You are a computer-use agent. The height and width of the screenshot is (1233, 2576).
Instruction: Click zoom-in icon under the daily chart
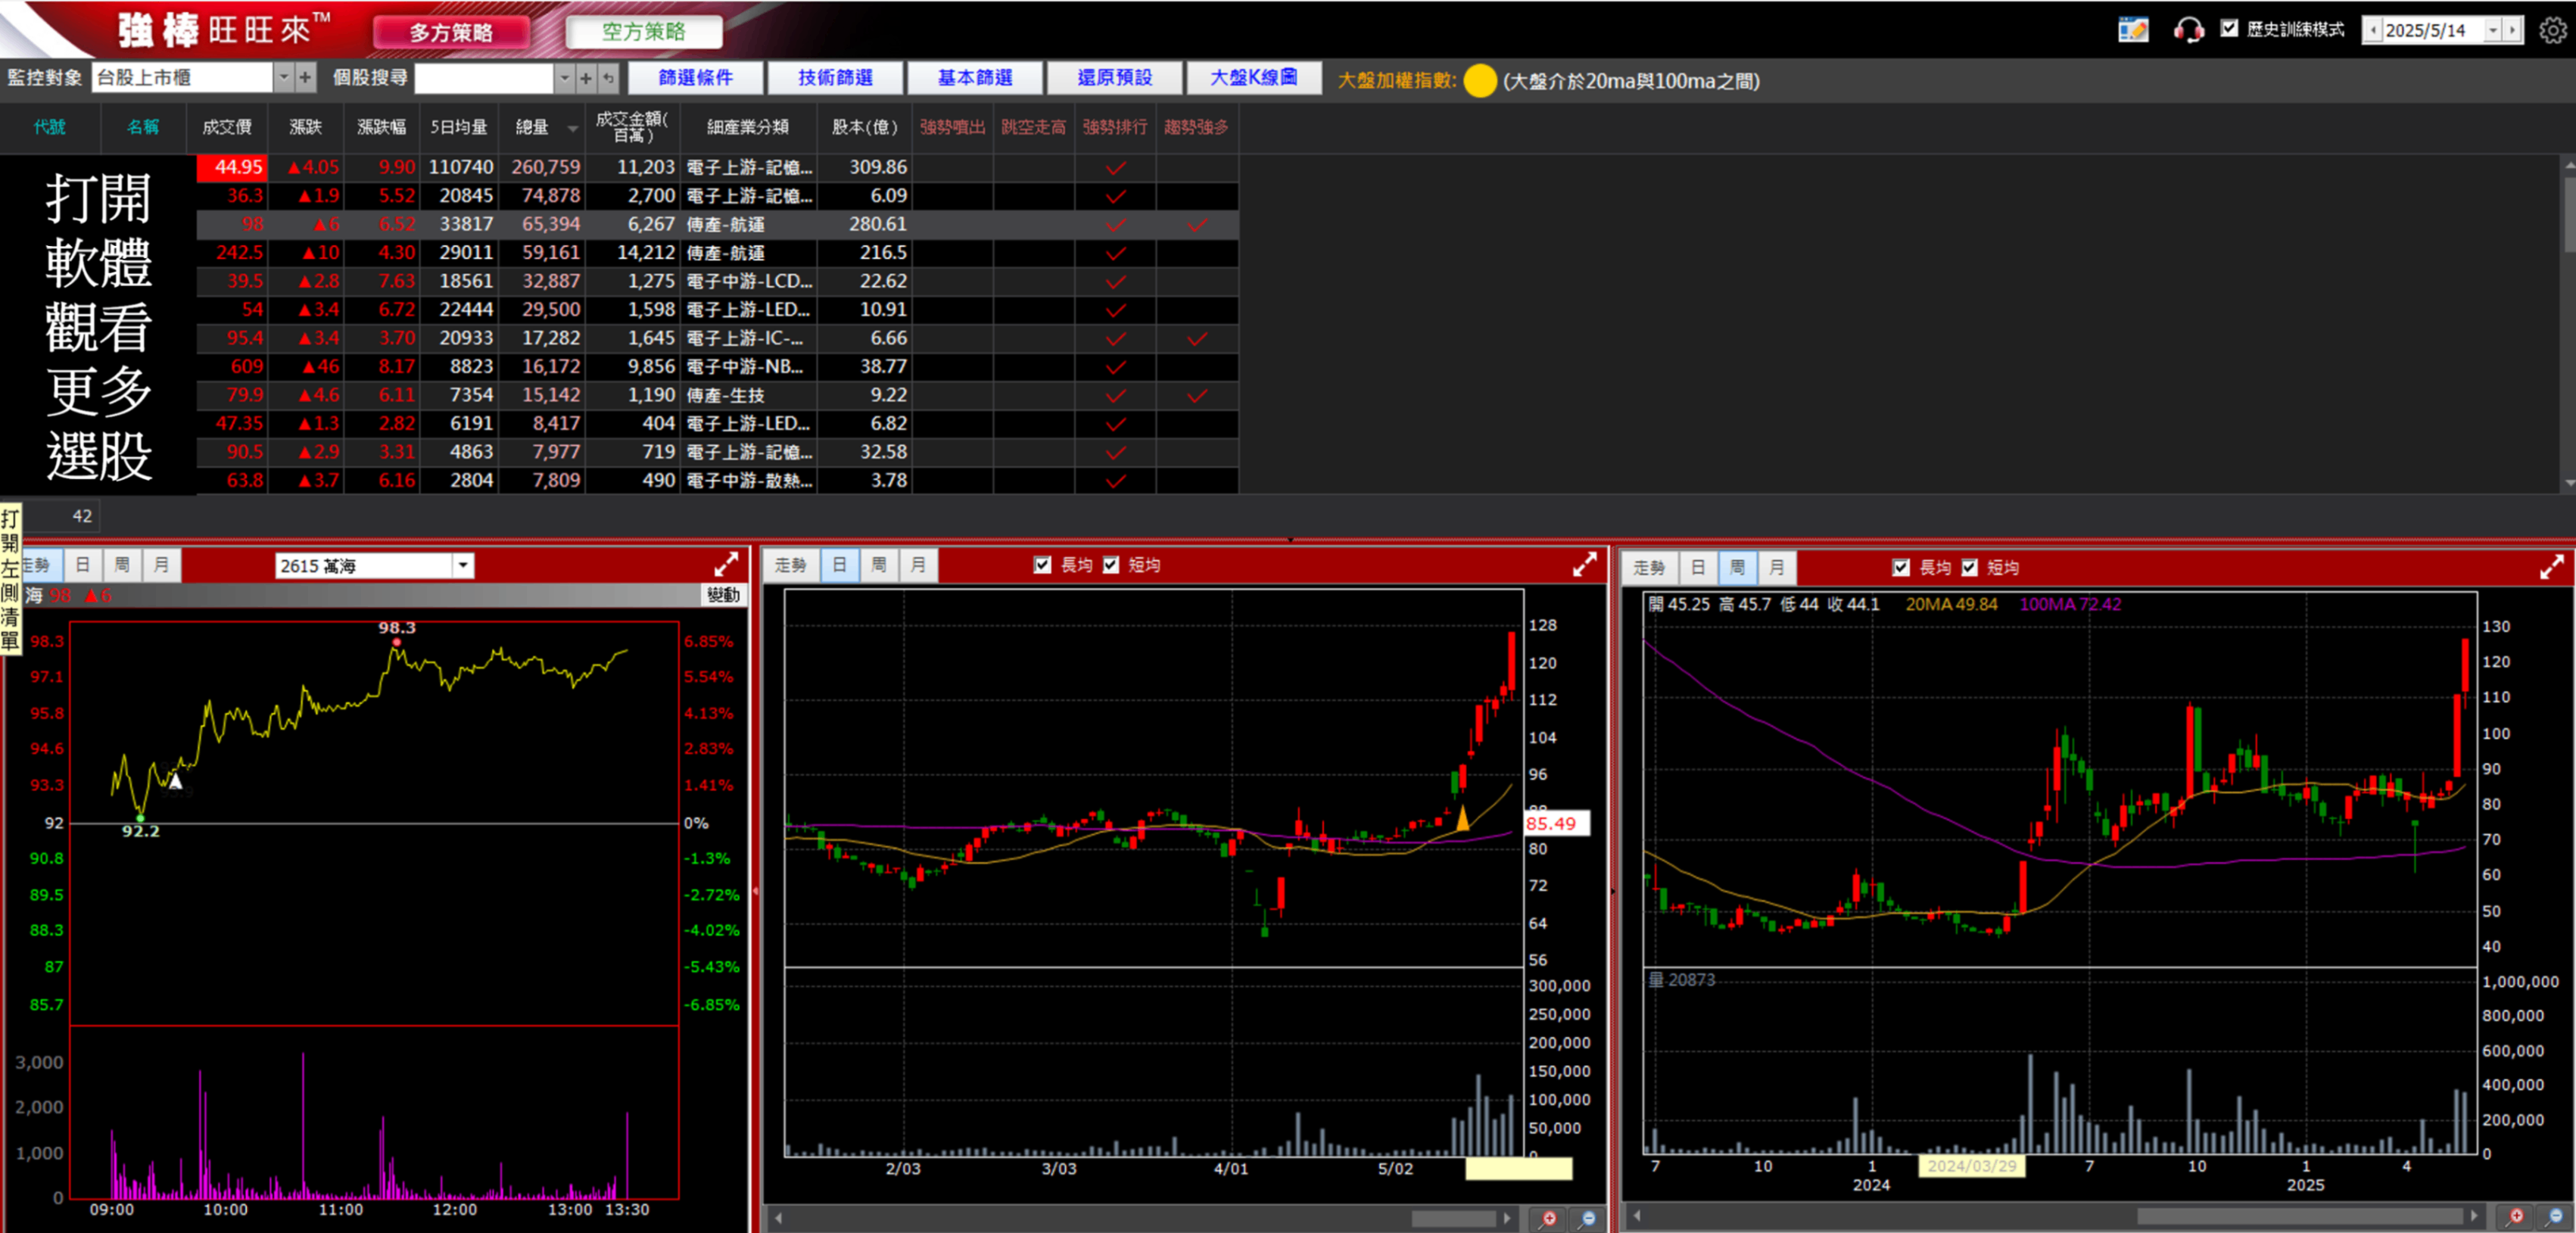point(1549,1218)
